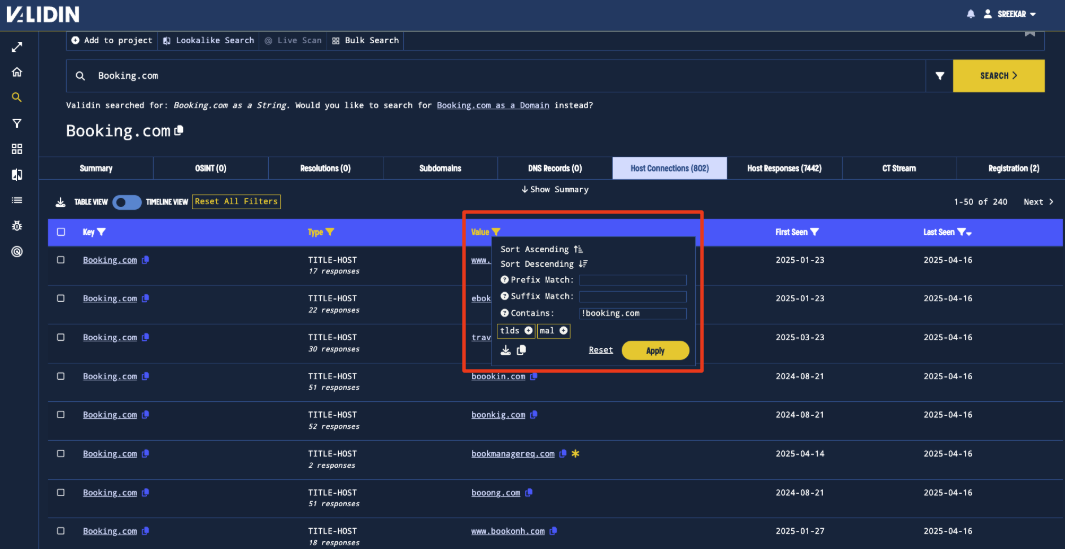The image size is (1065, 549).
Task: Check the row with 30 responses
Action: tap(61, 337)
